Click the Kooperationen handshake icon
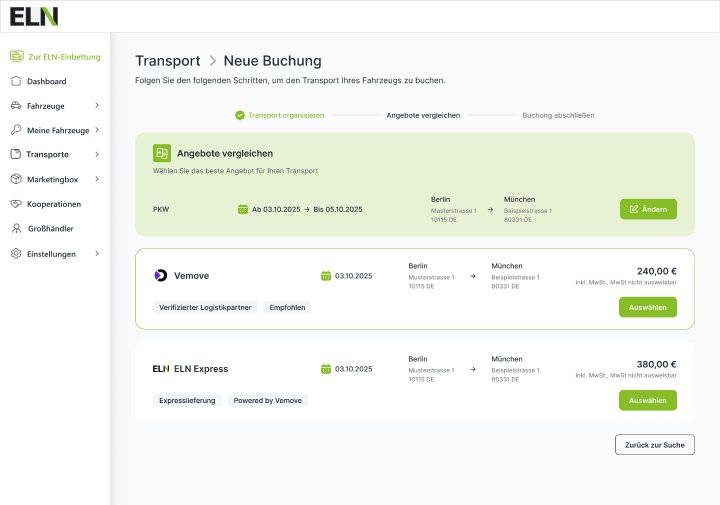720x505 pixels. (x=16, y=204)
